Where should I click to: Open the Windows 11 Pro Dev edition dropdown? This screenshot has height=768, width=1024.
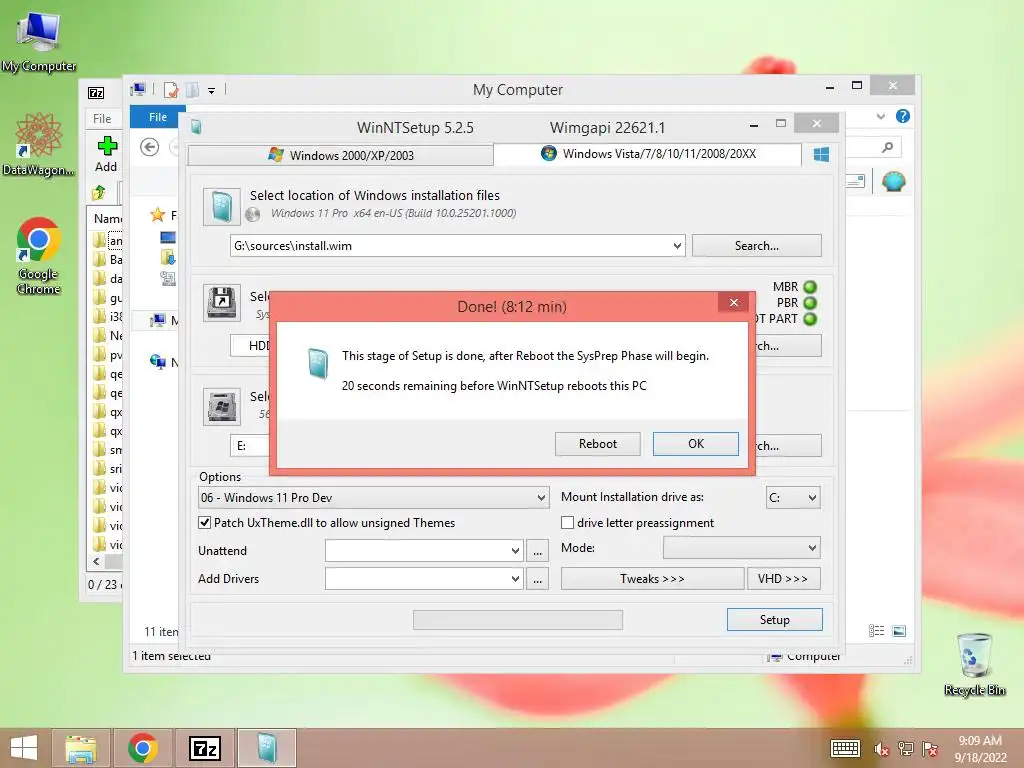coord(373,498)
